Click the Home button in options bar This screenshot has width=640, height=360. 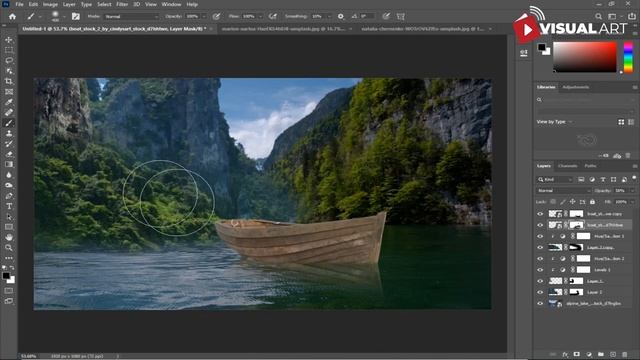12,16
